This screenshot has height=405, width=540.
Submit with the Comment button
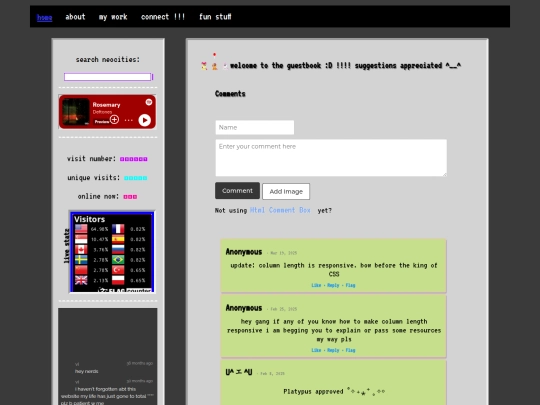[237, 191]
